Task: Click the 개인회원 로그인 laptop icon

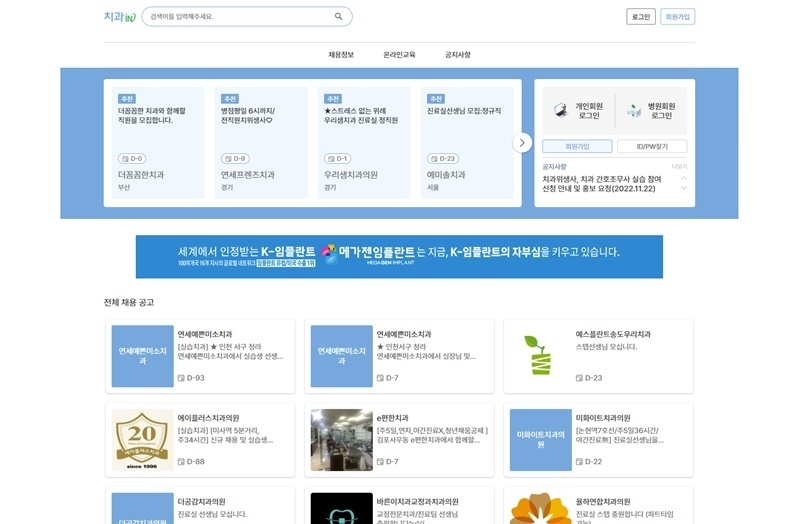Action: pyautogui.click(x=559, y=110)
